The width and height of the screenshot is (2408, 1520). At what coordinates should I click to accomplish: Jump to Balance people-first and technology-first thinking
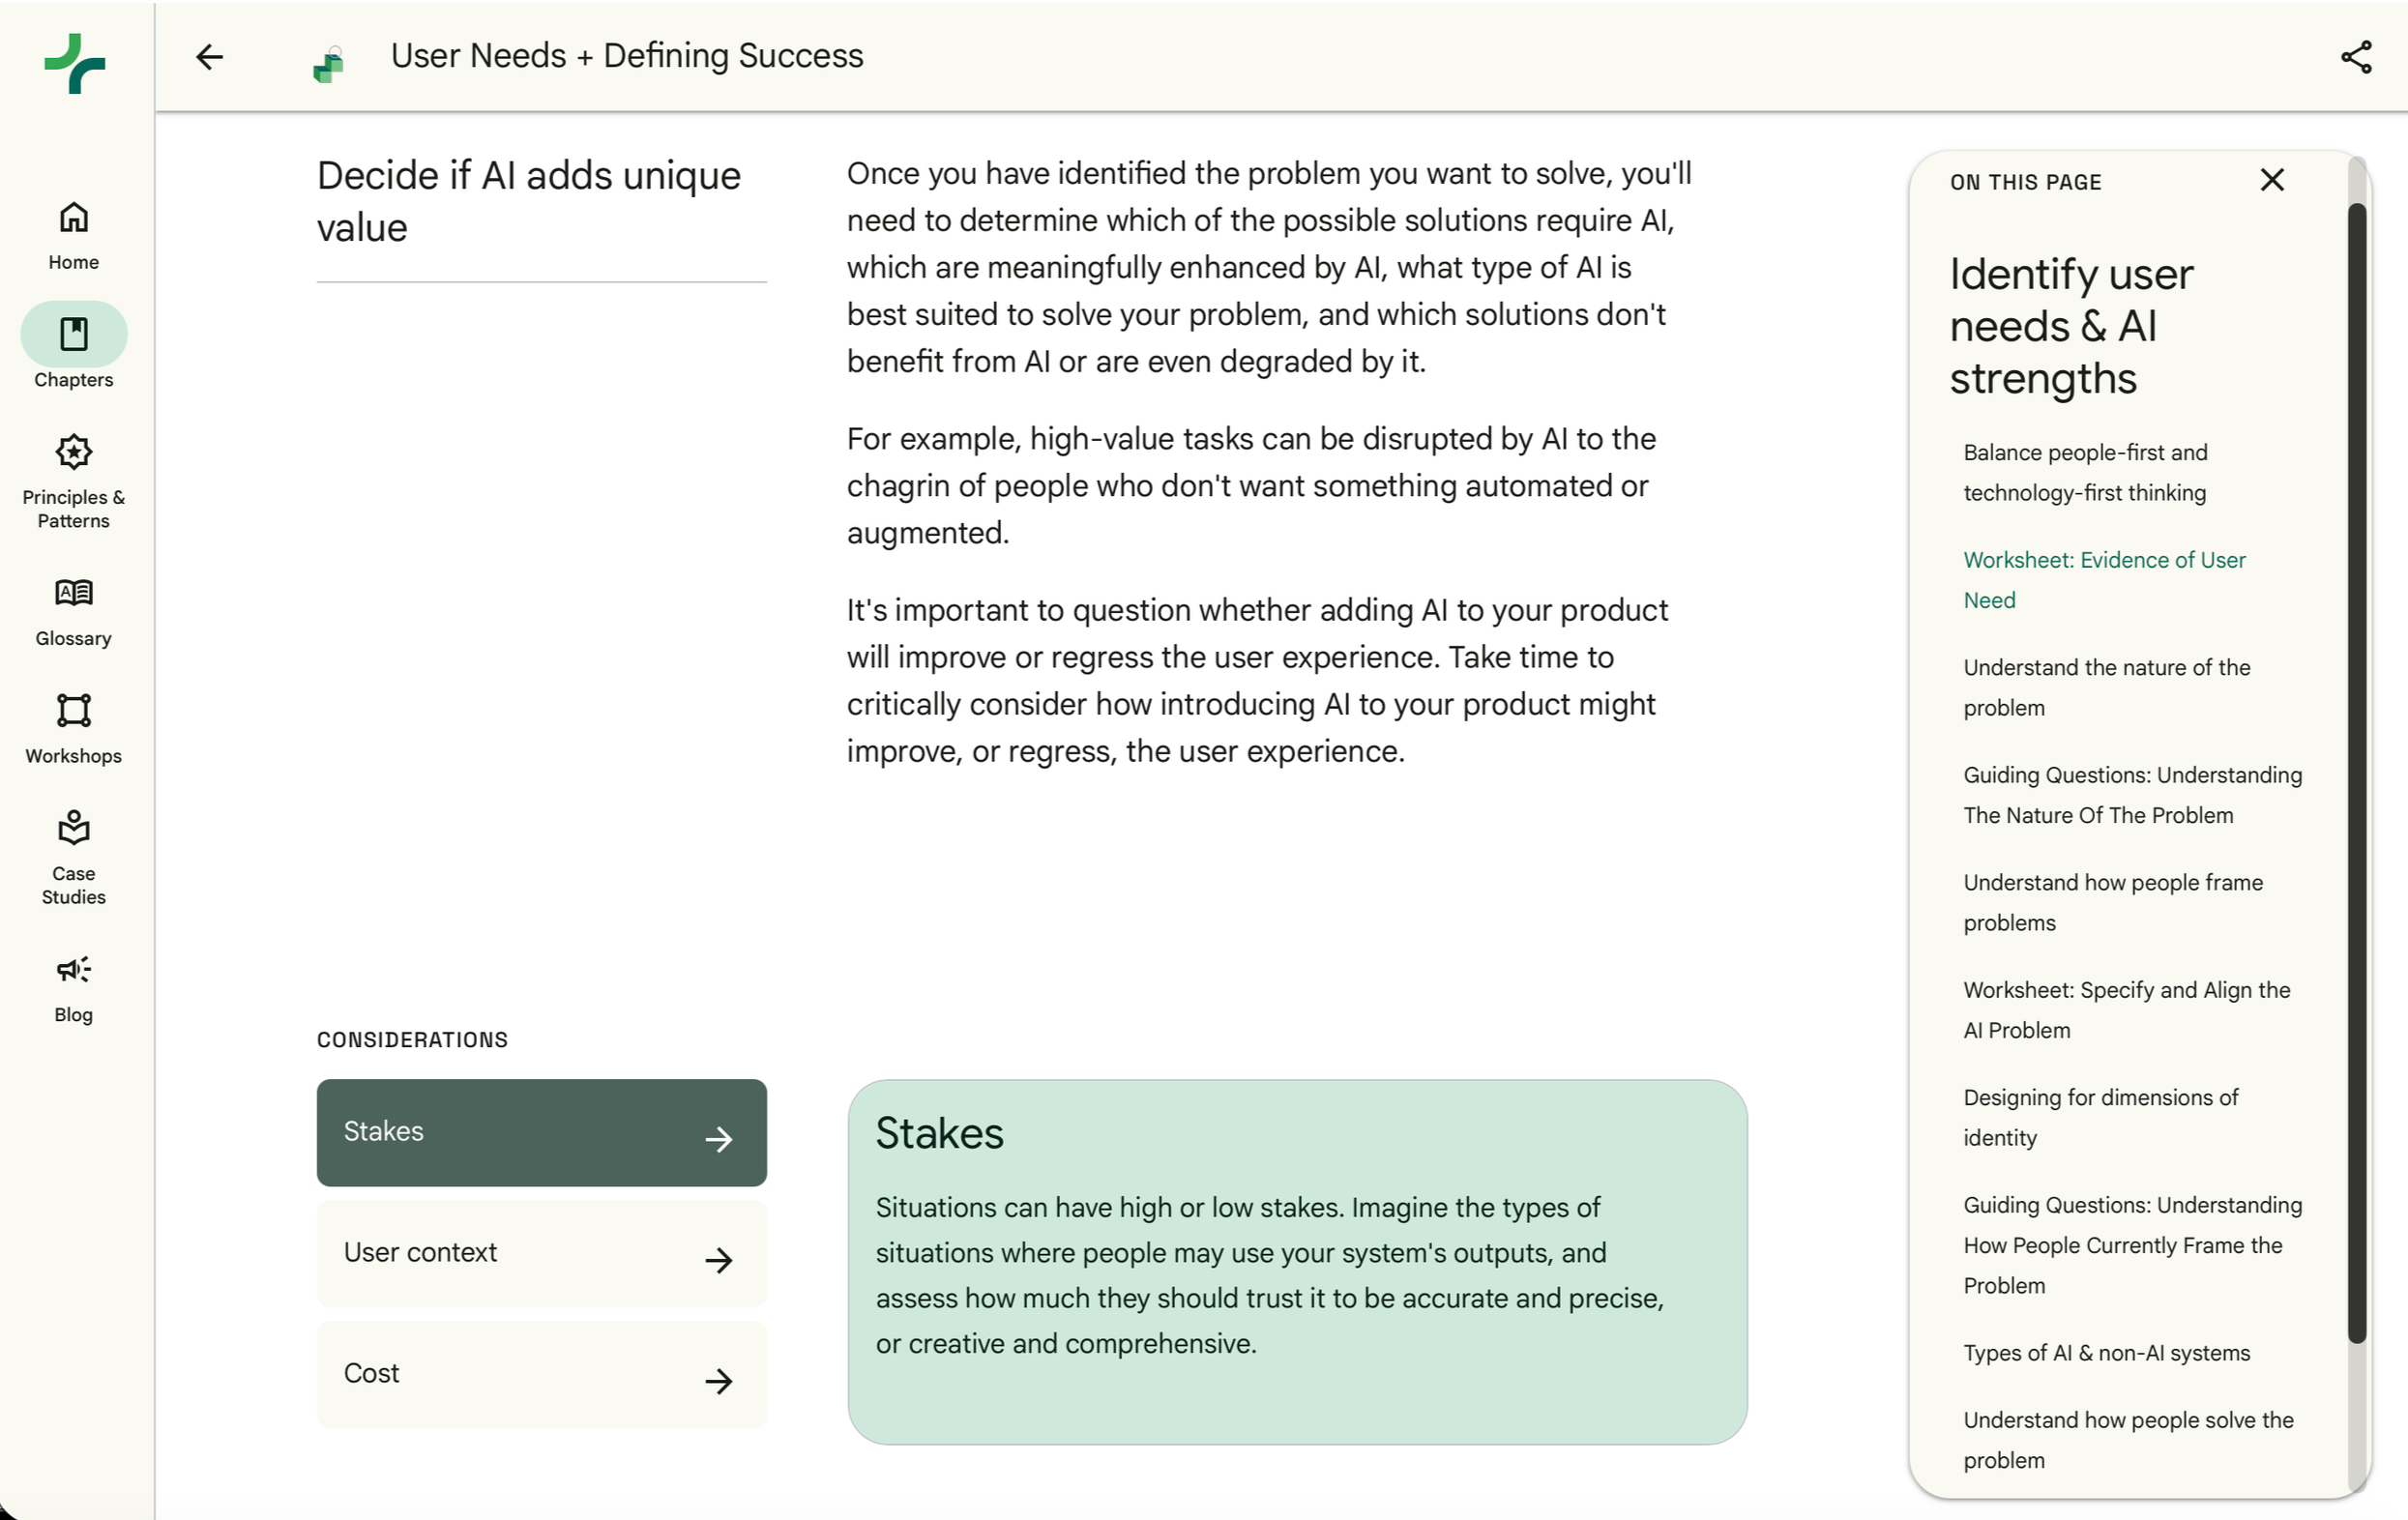(x=2085, y=473)
